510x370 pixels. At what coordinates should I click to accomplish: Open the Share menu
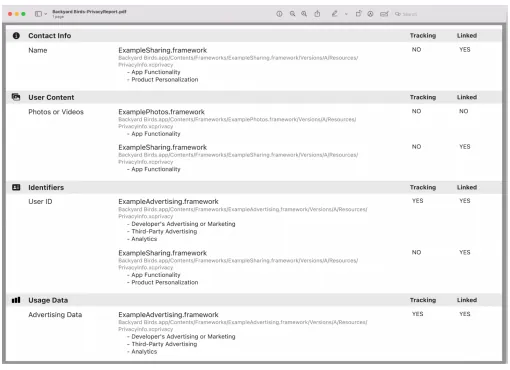317,14
